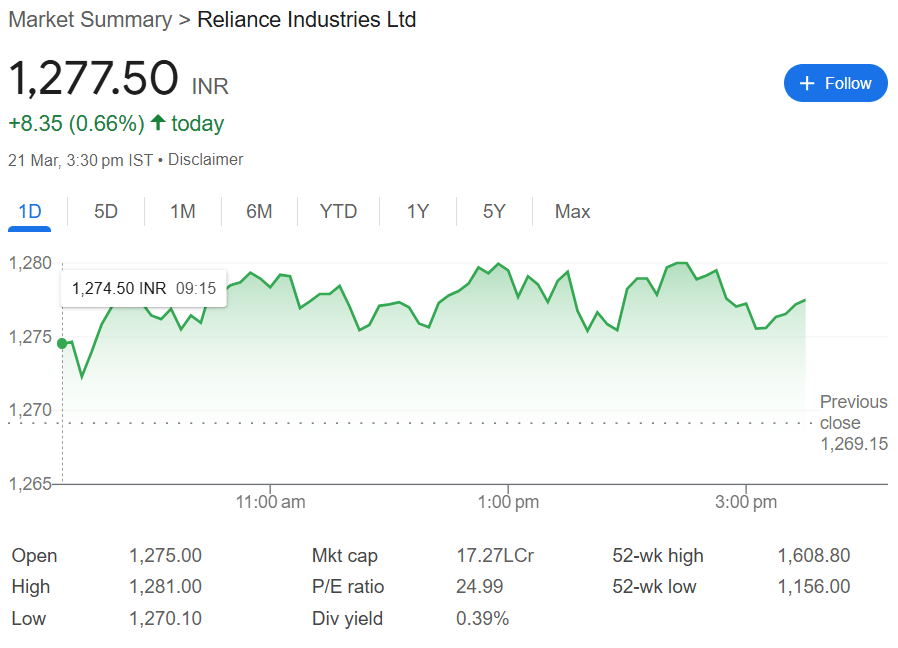Click the 52-wk high label
This screenshot has width=898, height=648.
pyautogui.click(x=658, y=556)
